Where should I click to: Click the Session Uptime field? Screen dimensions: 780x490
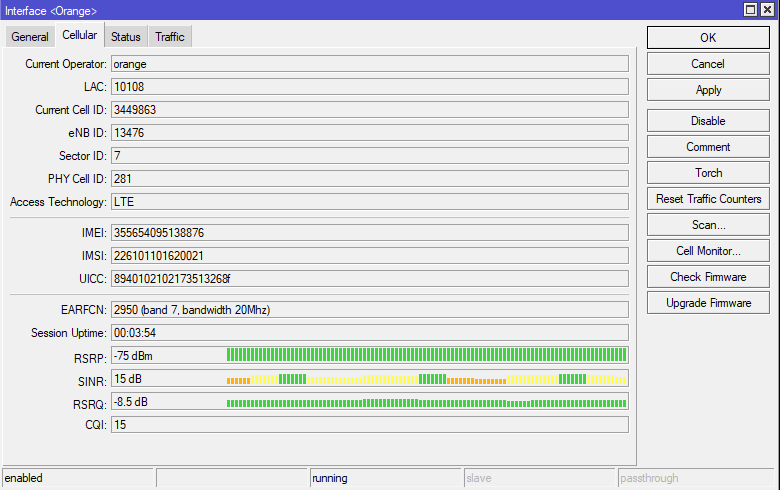pos(370,333)
